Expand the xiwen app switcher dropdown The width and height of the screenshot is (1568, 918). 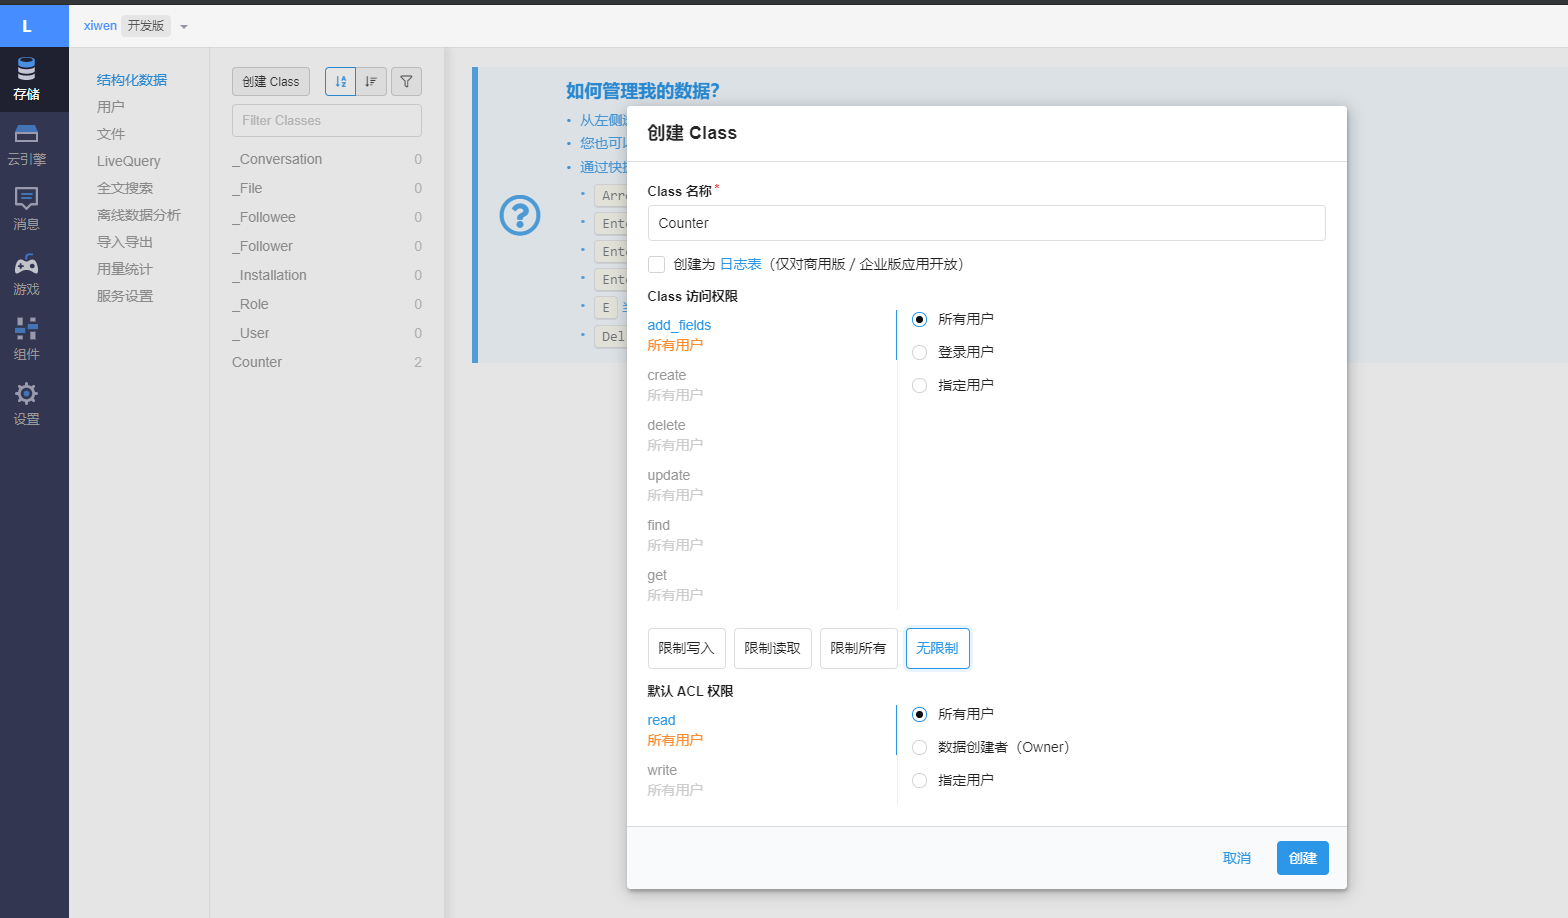[x=184, y=27]
